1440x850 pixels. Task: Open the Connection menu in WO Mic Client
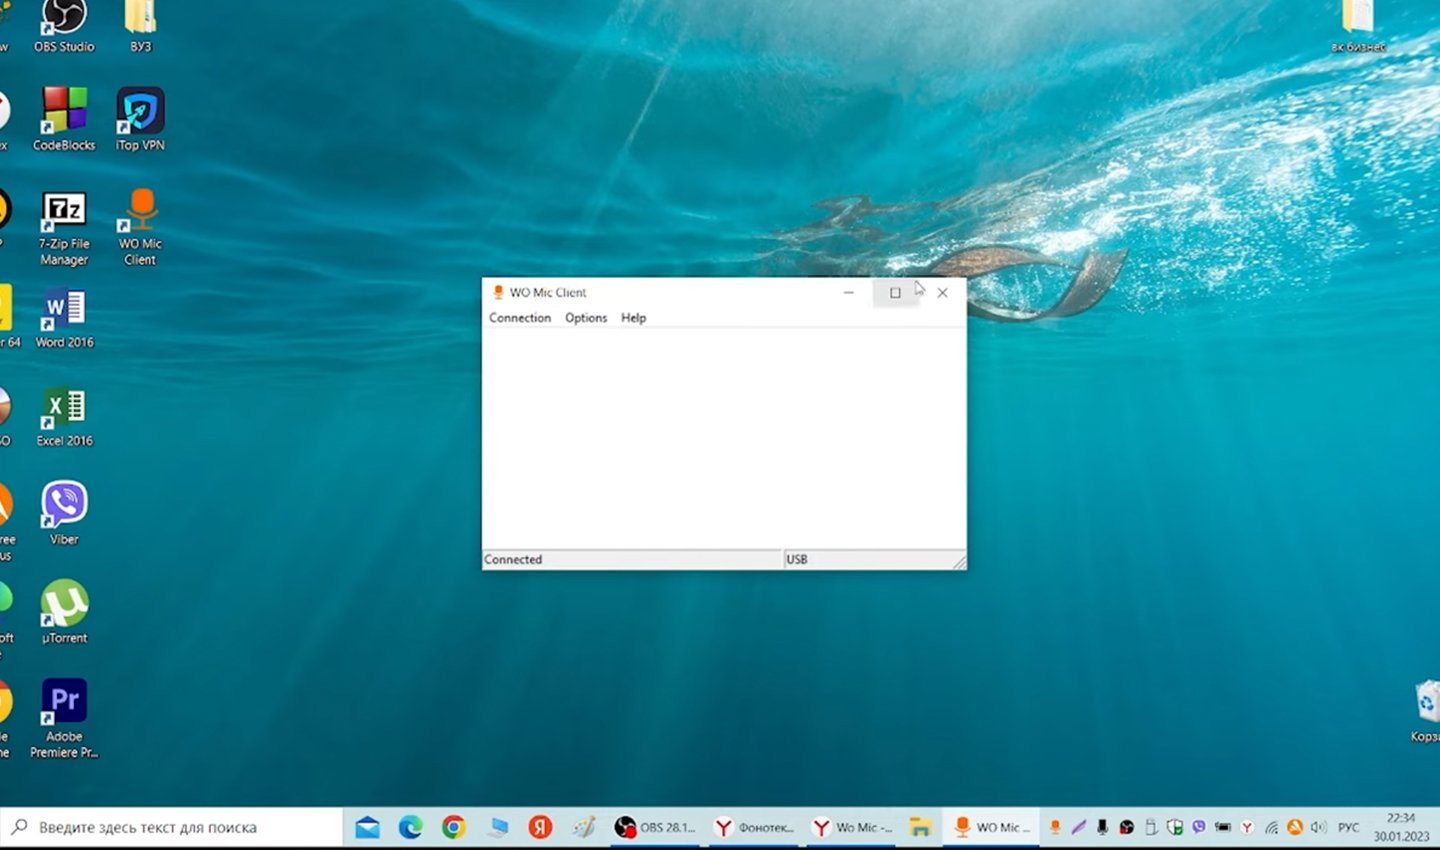coord(520,318)
